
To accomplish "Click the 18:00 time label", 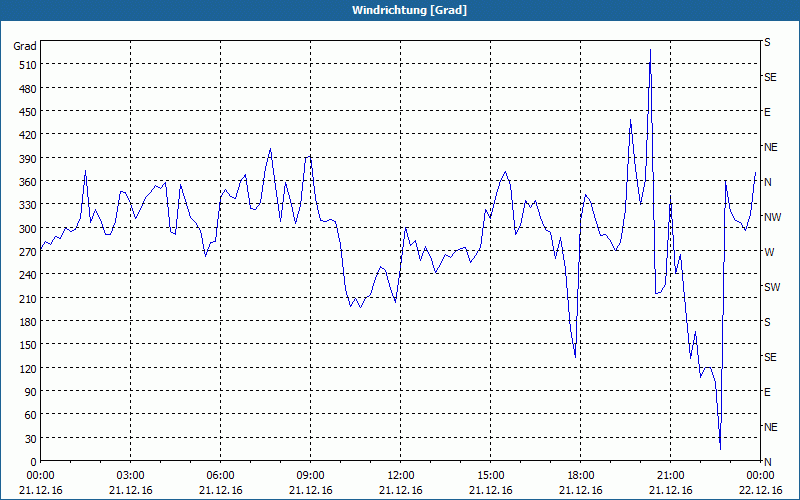I will 581,476.
